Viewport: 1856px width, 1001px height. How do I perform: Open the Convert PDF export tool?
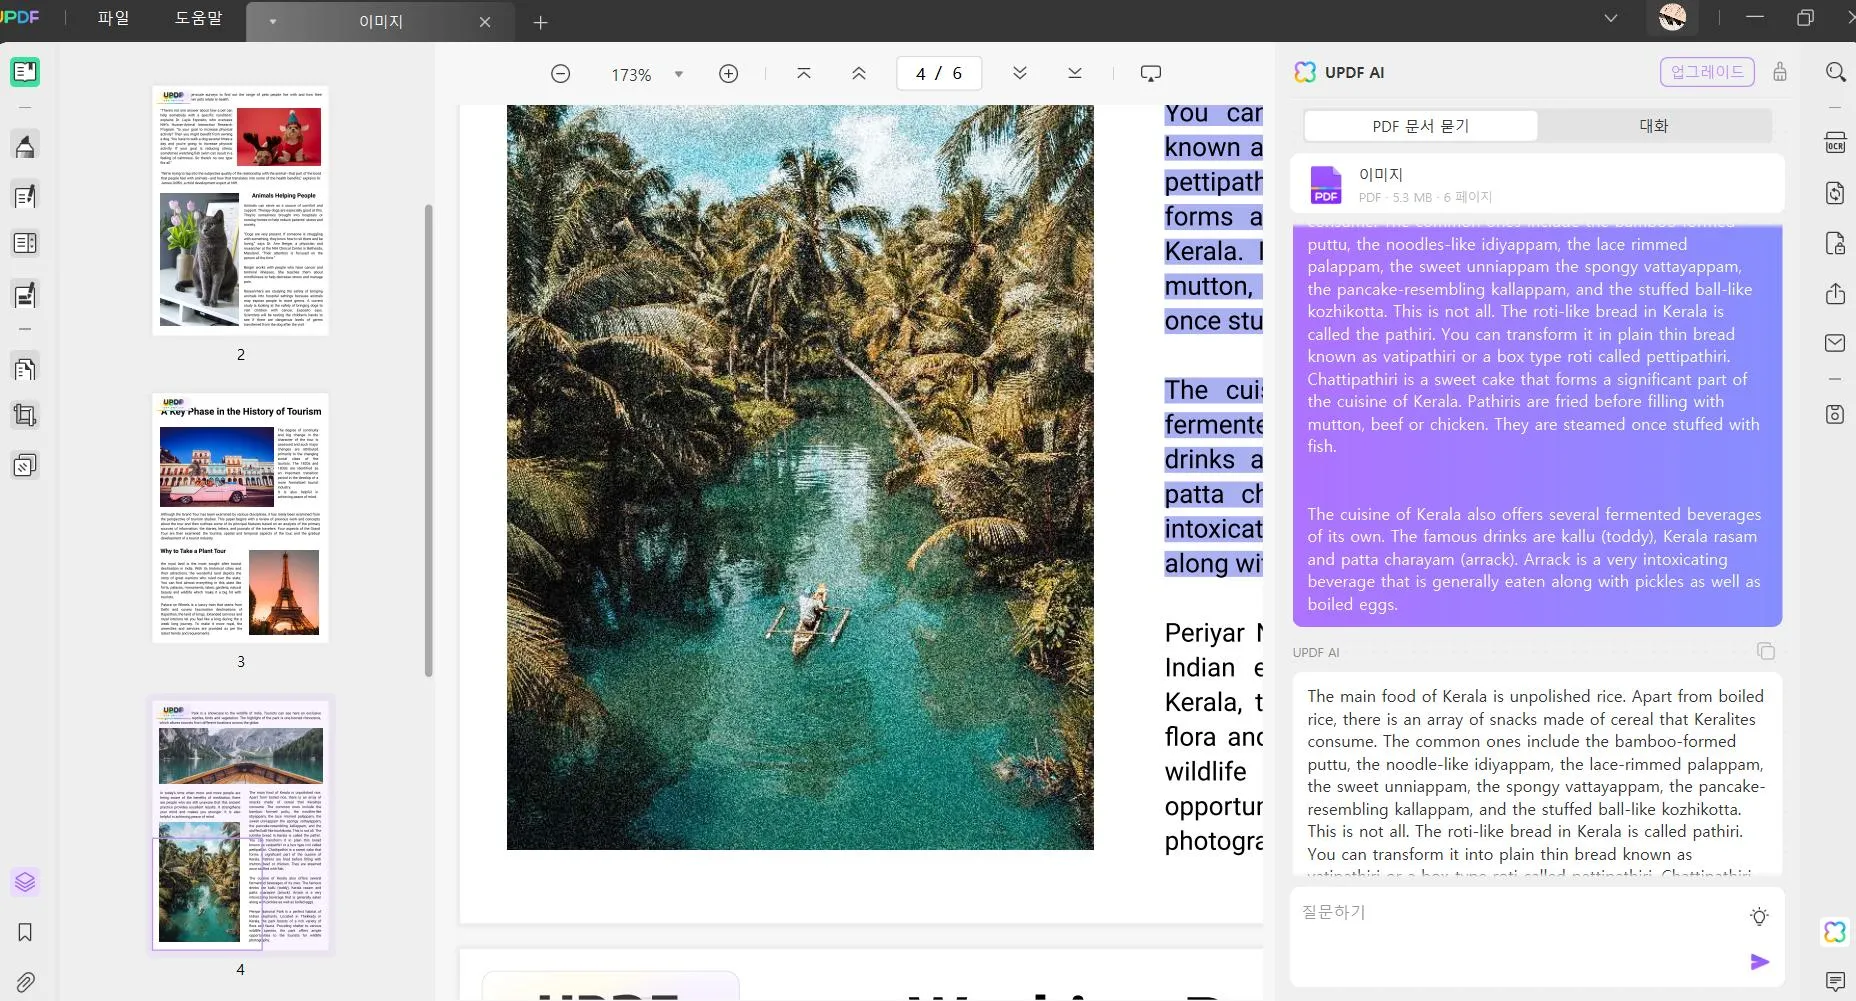tap(1835, 193)
